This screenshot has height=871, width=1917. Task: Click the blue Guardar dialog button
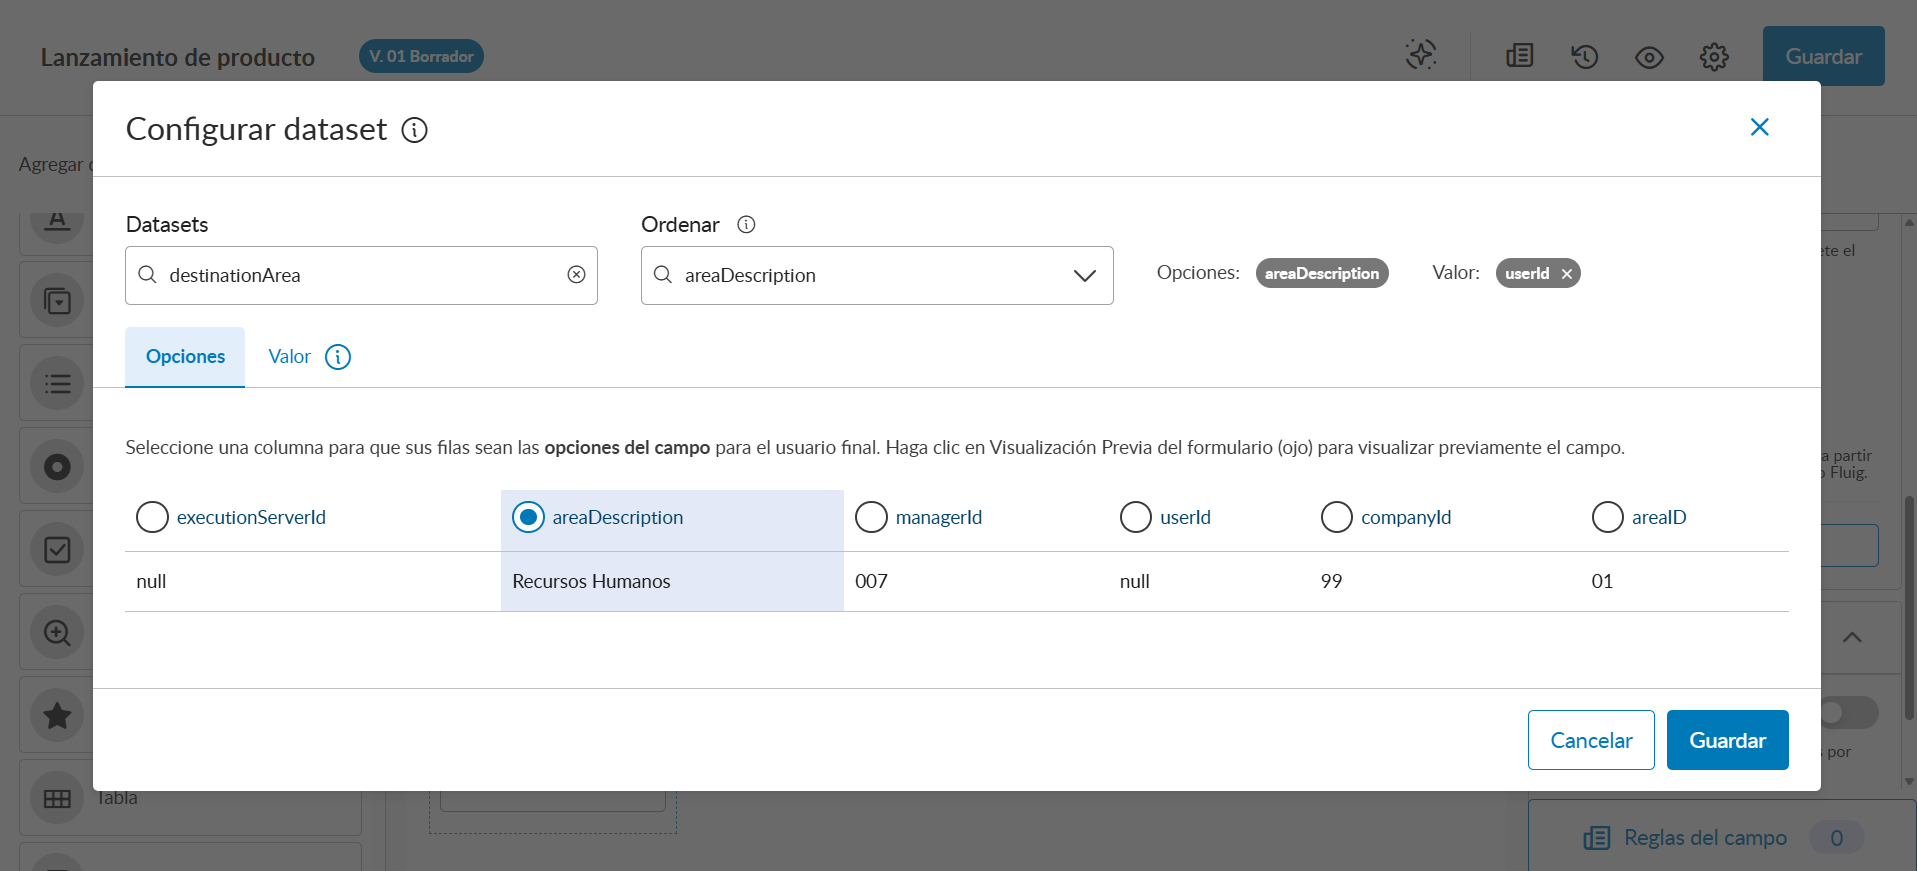(1727, 740)
